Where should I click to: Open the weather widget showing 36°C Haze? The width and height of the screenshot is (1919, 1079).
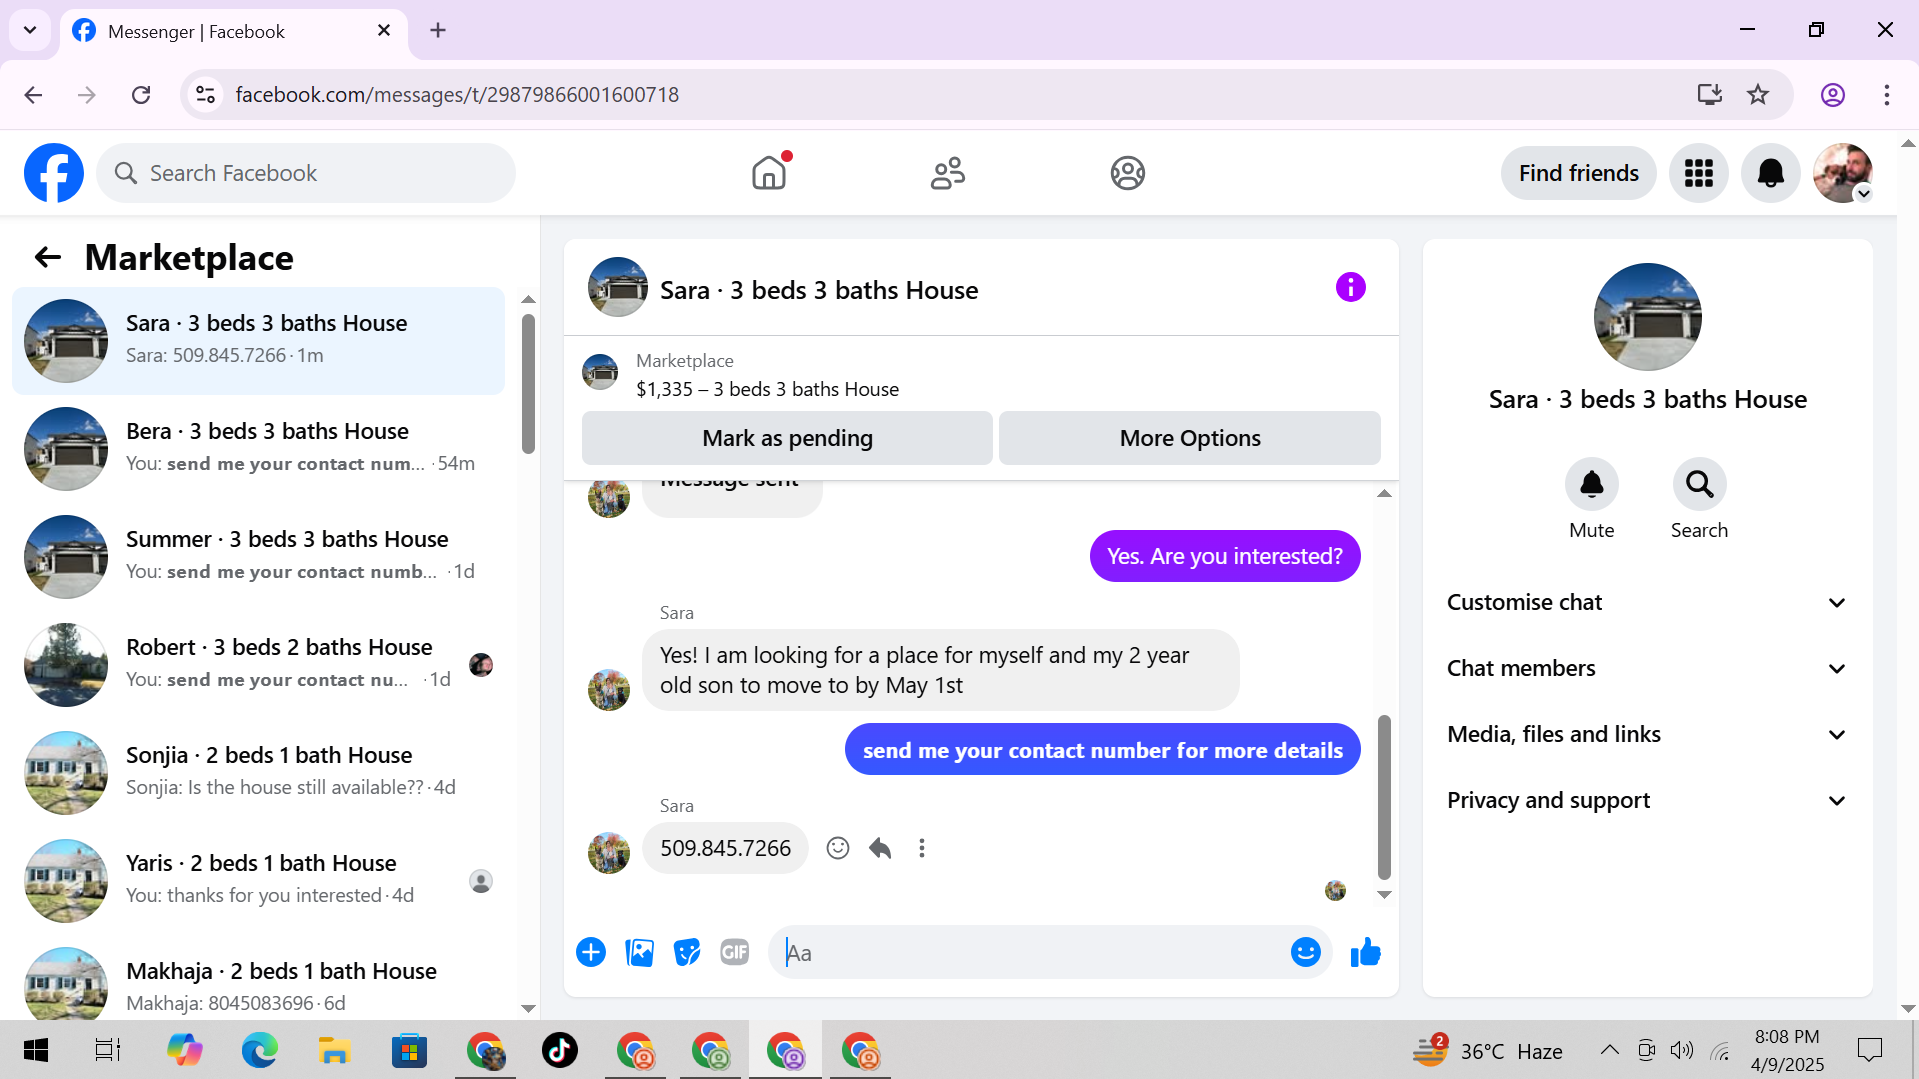(x=1488, y=1051)
